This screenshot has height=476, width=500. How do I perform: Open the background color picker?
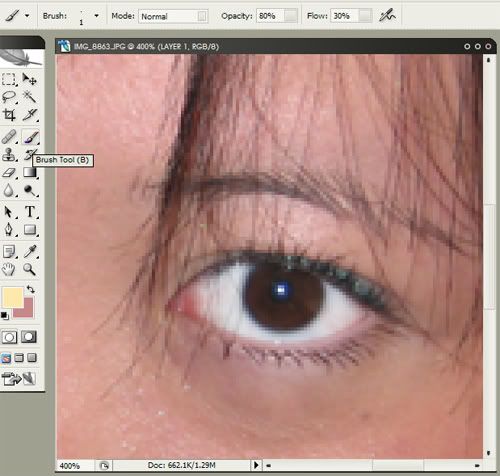click(x=27, y=312)
